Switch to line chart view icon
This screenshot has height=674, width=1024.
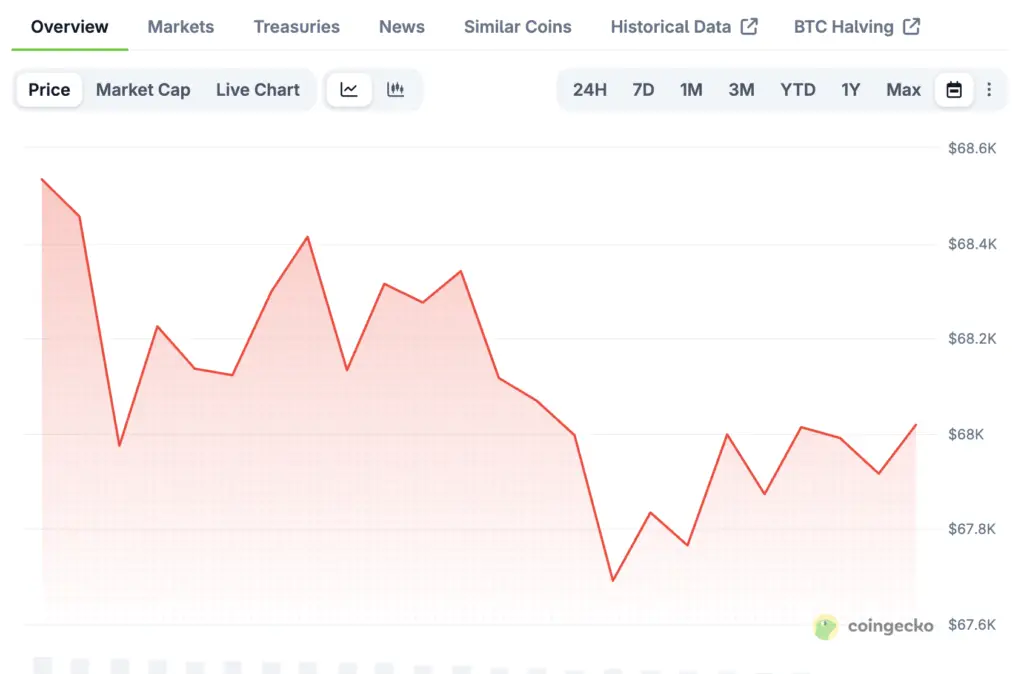click(349, 90)
